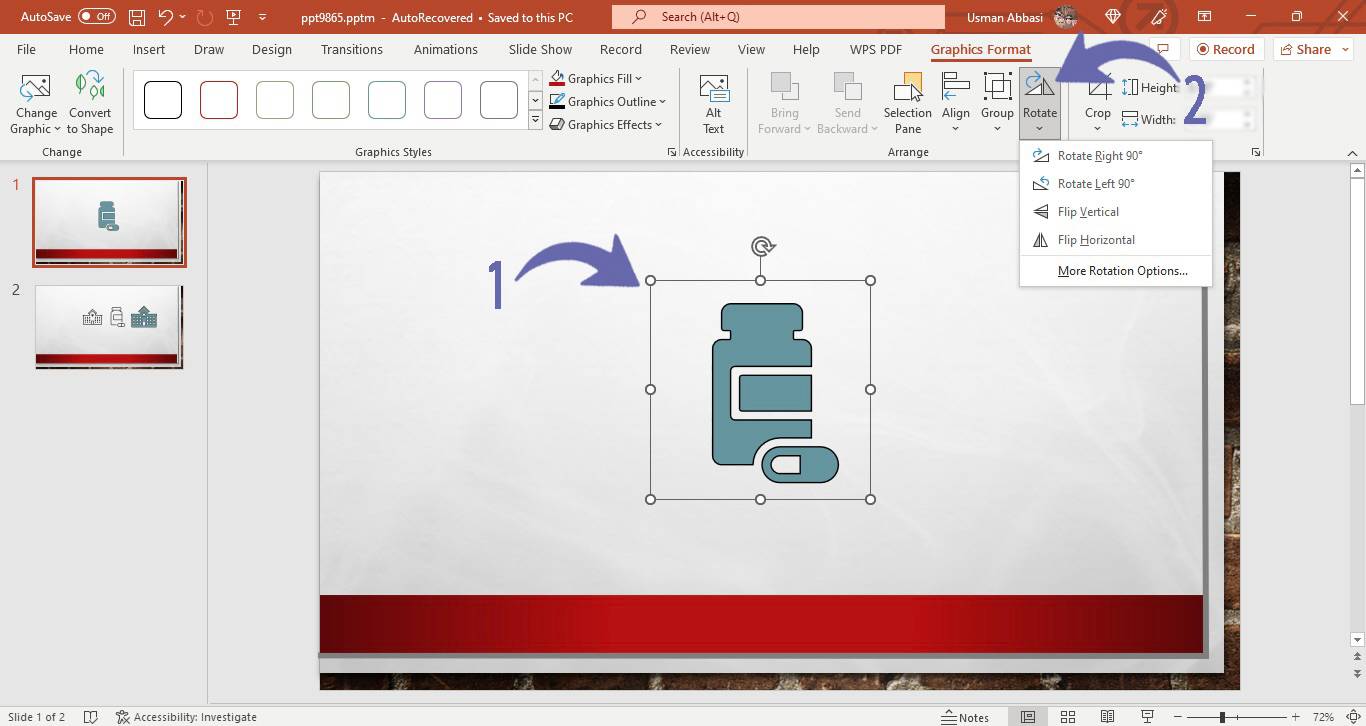Open the Comments icon
The image size is (1366, 726).
[1162, 49]
